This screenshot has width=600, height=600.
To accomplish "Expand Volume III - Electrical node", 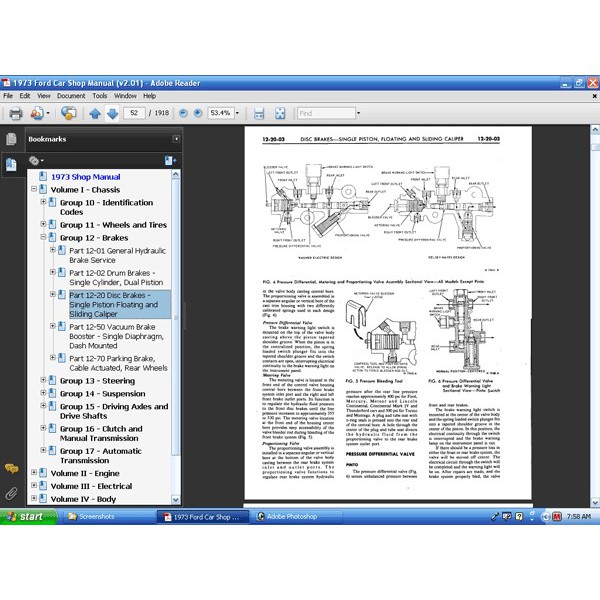I will 34,485.
